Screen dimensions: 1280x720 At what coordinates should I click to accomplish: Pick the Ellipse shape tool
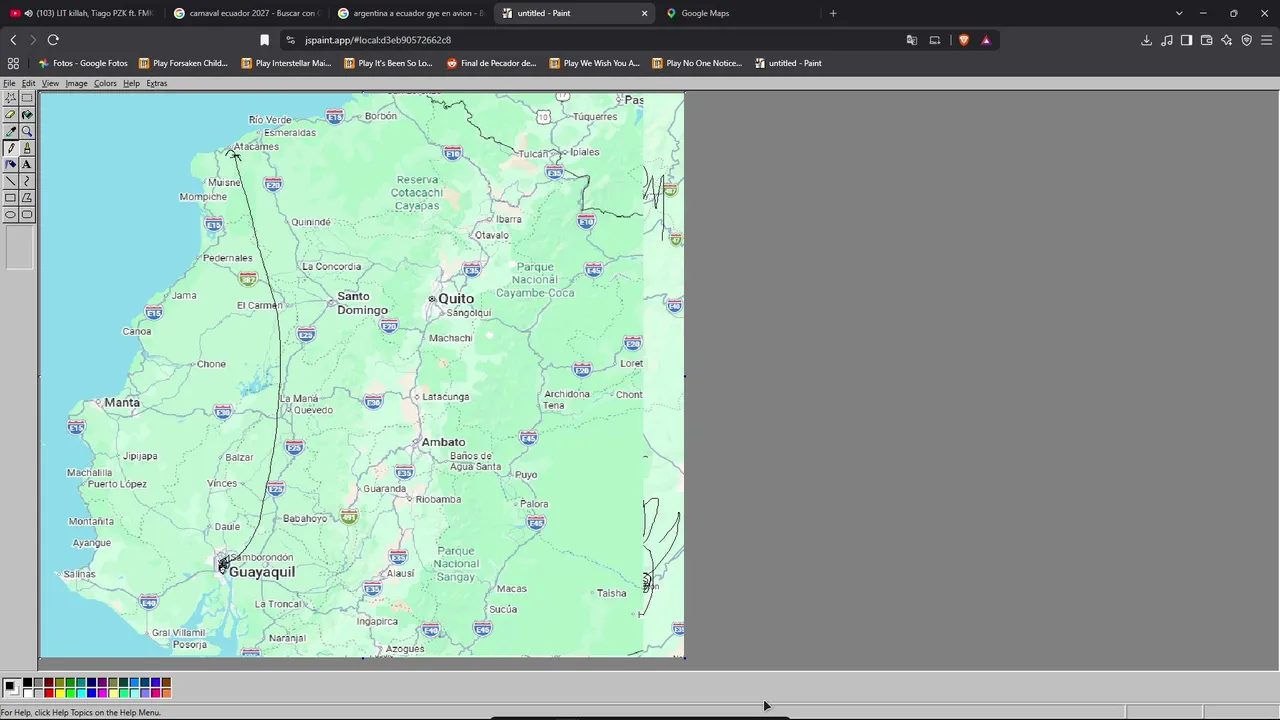tap(10, 214)
